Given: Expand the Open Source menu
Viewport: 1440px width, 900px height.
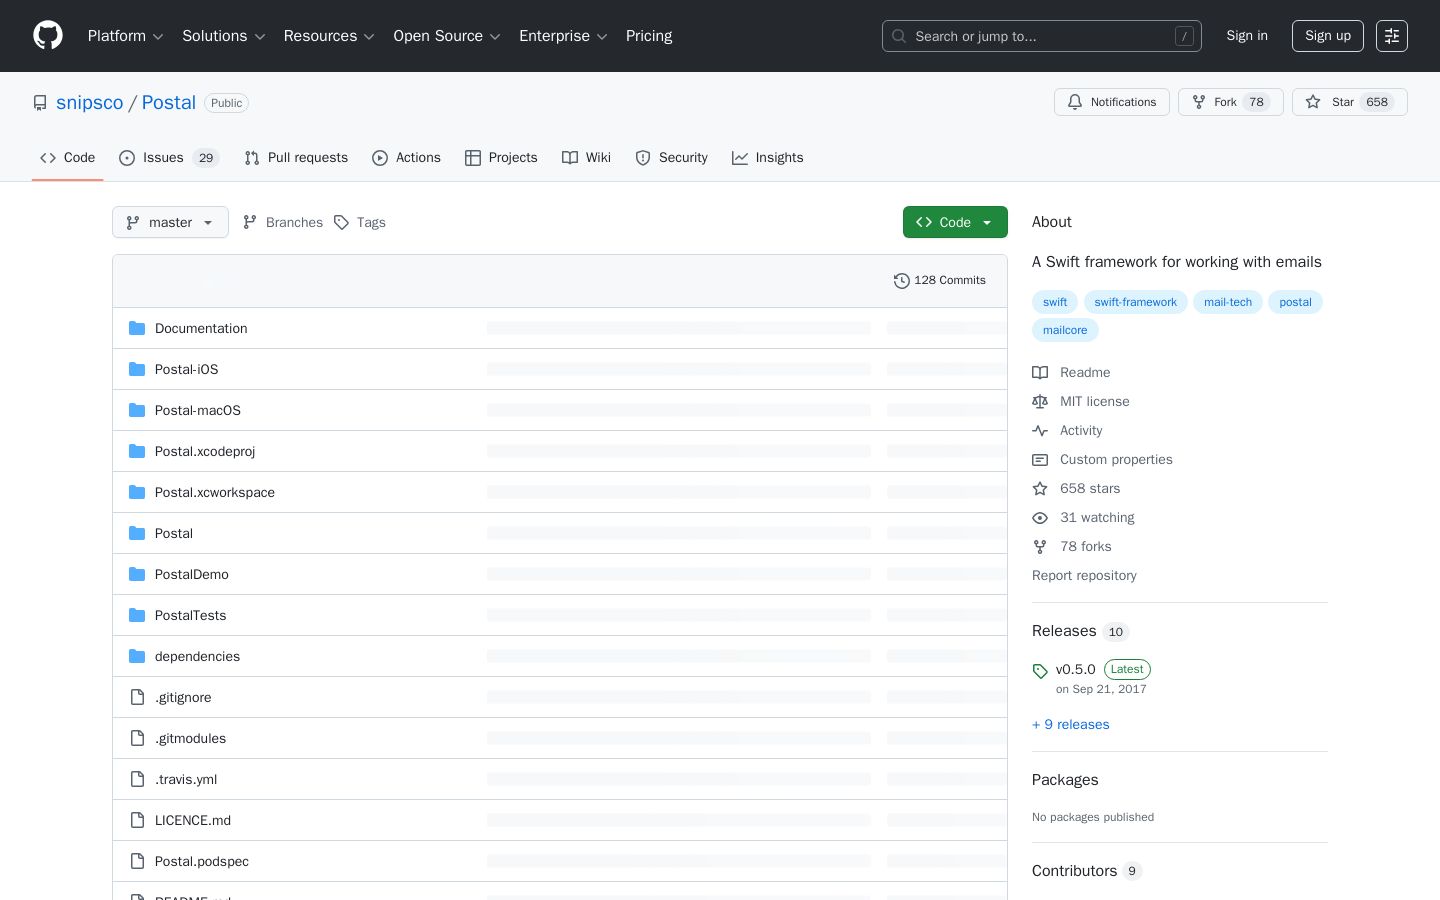Looking at the screenshot, I should (447, 36).
